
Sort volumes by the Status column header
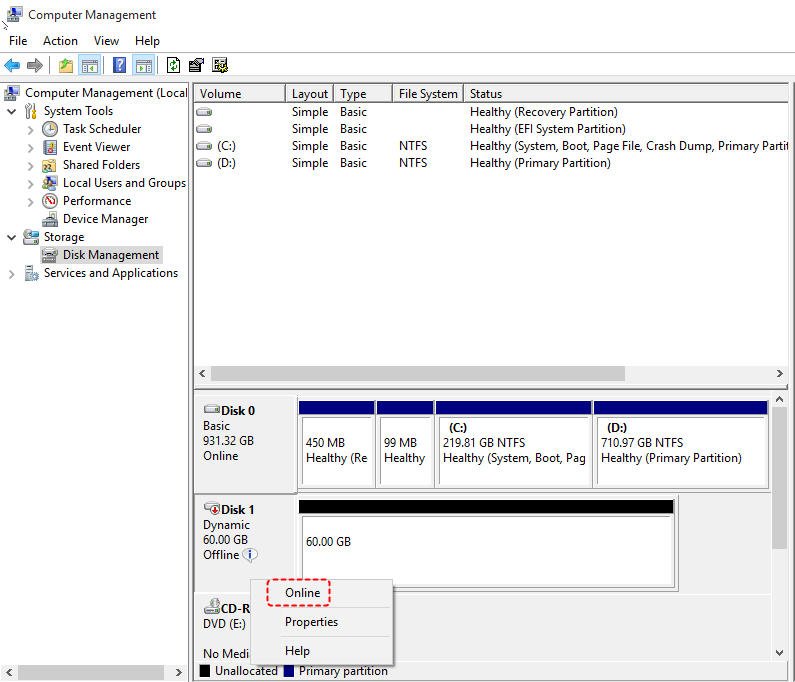625,94
